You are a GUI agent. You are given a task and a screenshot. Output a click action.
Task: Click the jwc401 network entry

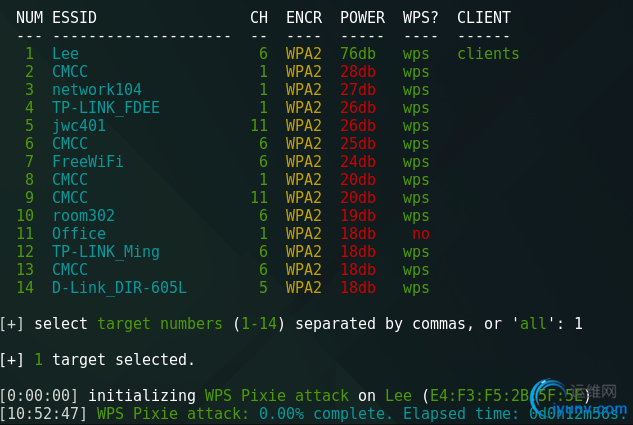[79, 125]
